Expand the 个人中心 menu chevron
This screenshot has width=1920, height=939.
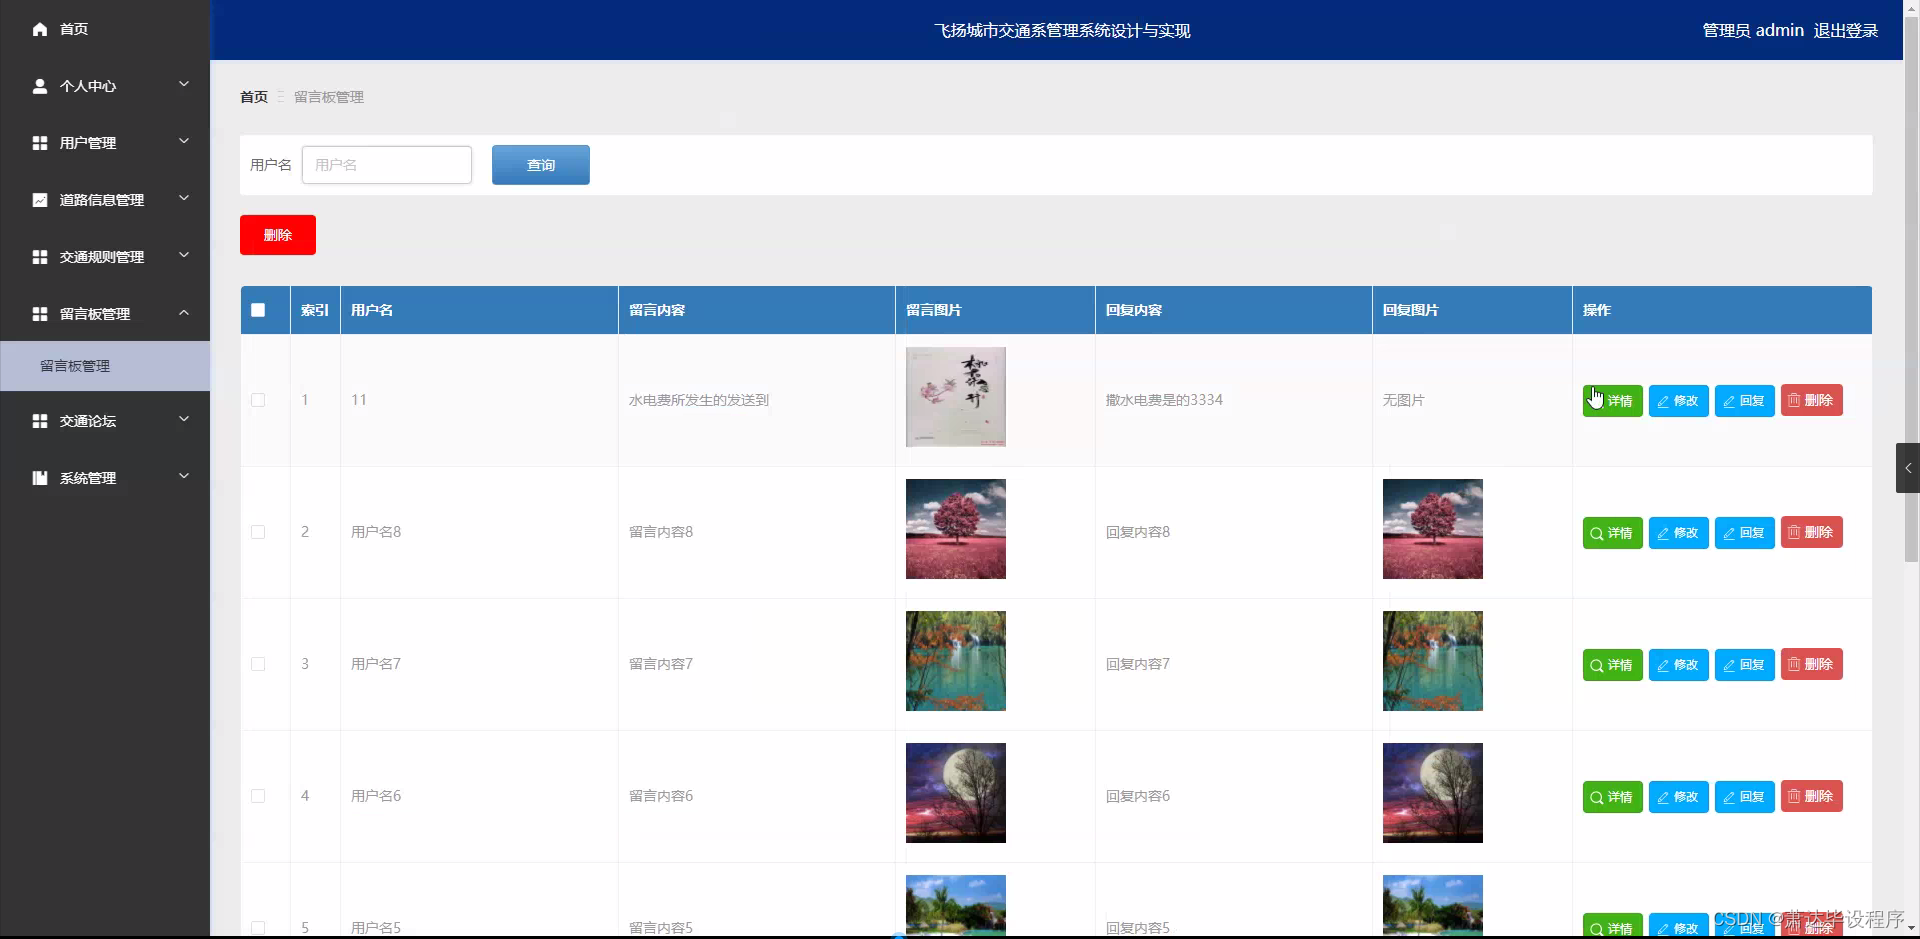click(x=184, y=84)
